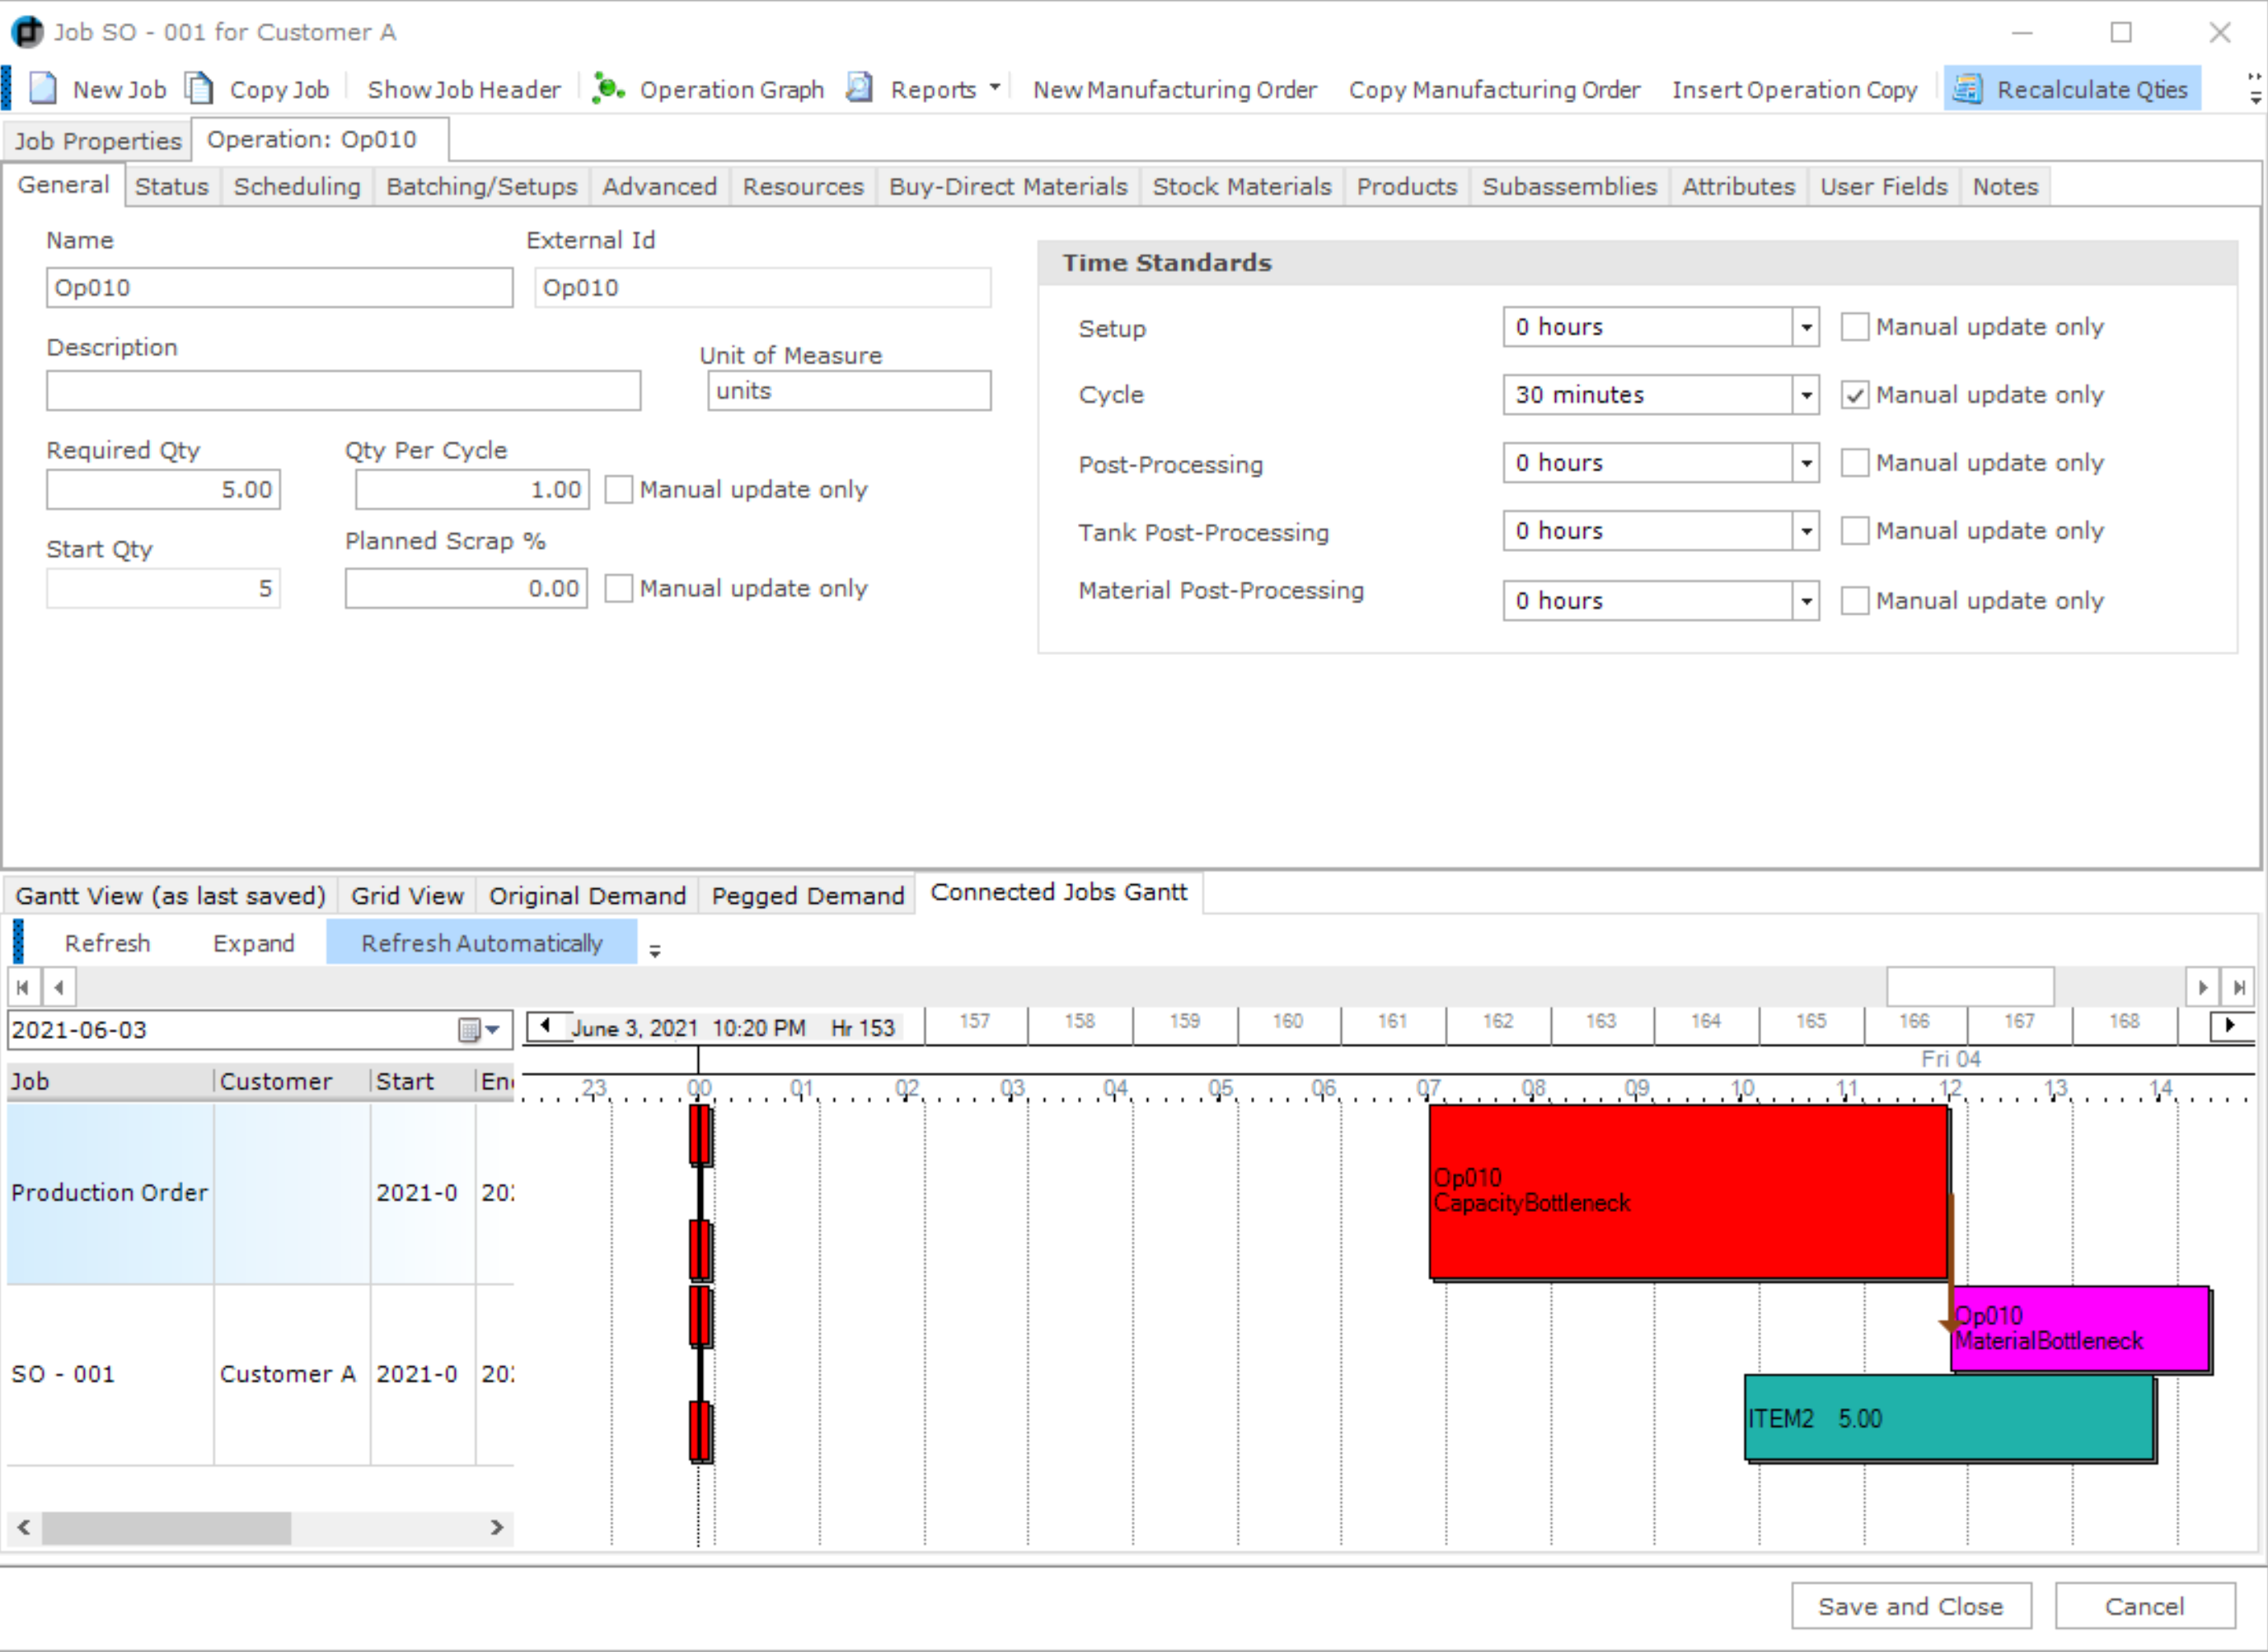2268x1652 pixels.
Task: Open Gantt toolbar overflow chevron
Action: coord(655,950)
